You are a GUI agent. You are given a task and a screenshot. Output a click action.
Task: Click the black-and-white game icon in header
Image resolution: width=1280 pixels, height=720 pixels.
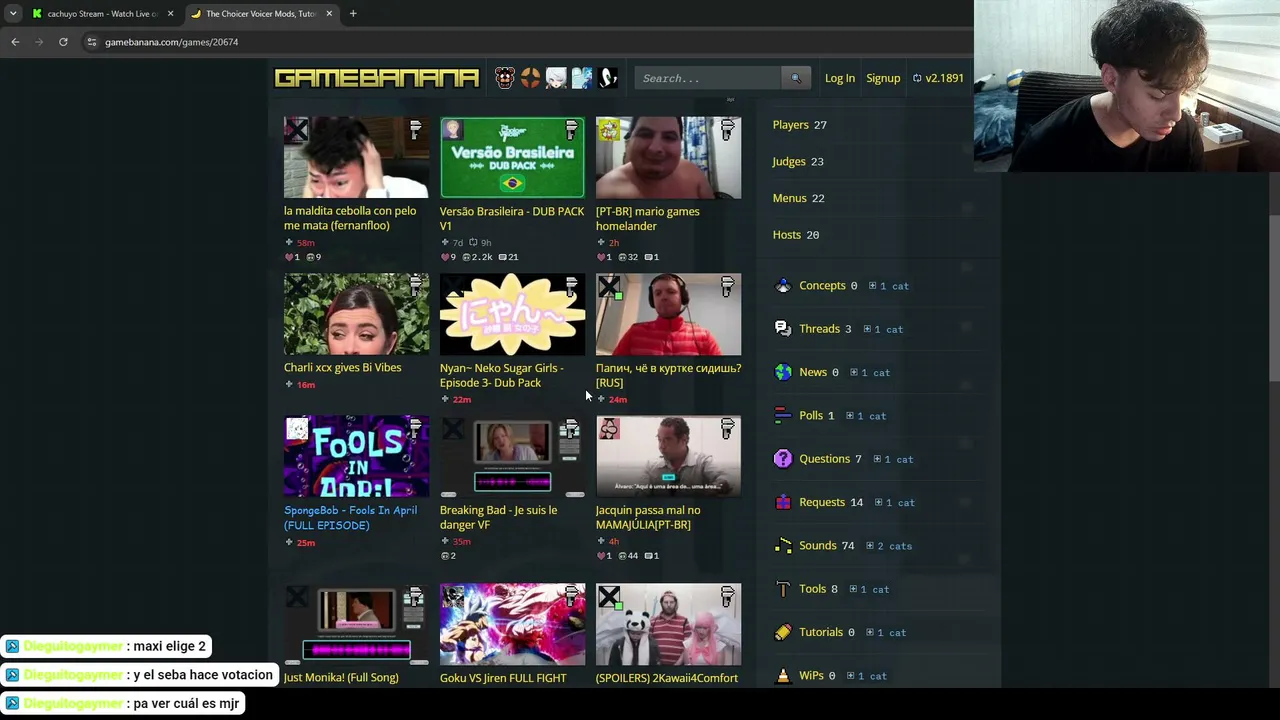pyautogui.click(x=608, y=78)
